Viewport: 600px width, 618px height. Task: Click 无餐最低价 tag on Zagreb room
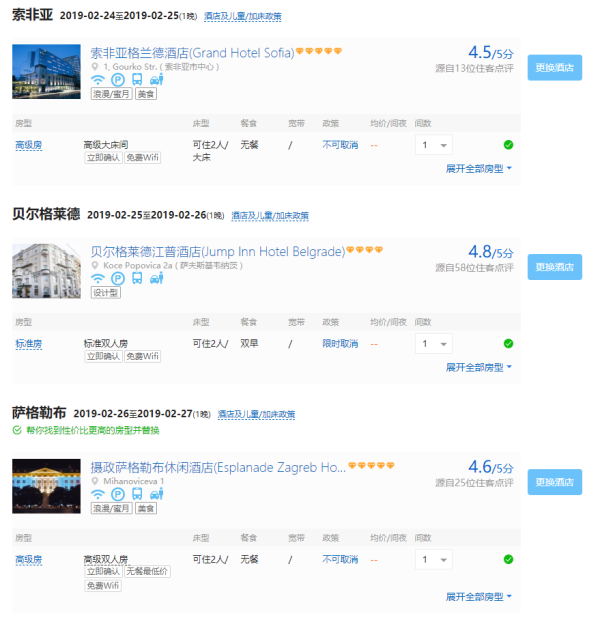pos(147,571)
